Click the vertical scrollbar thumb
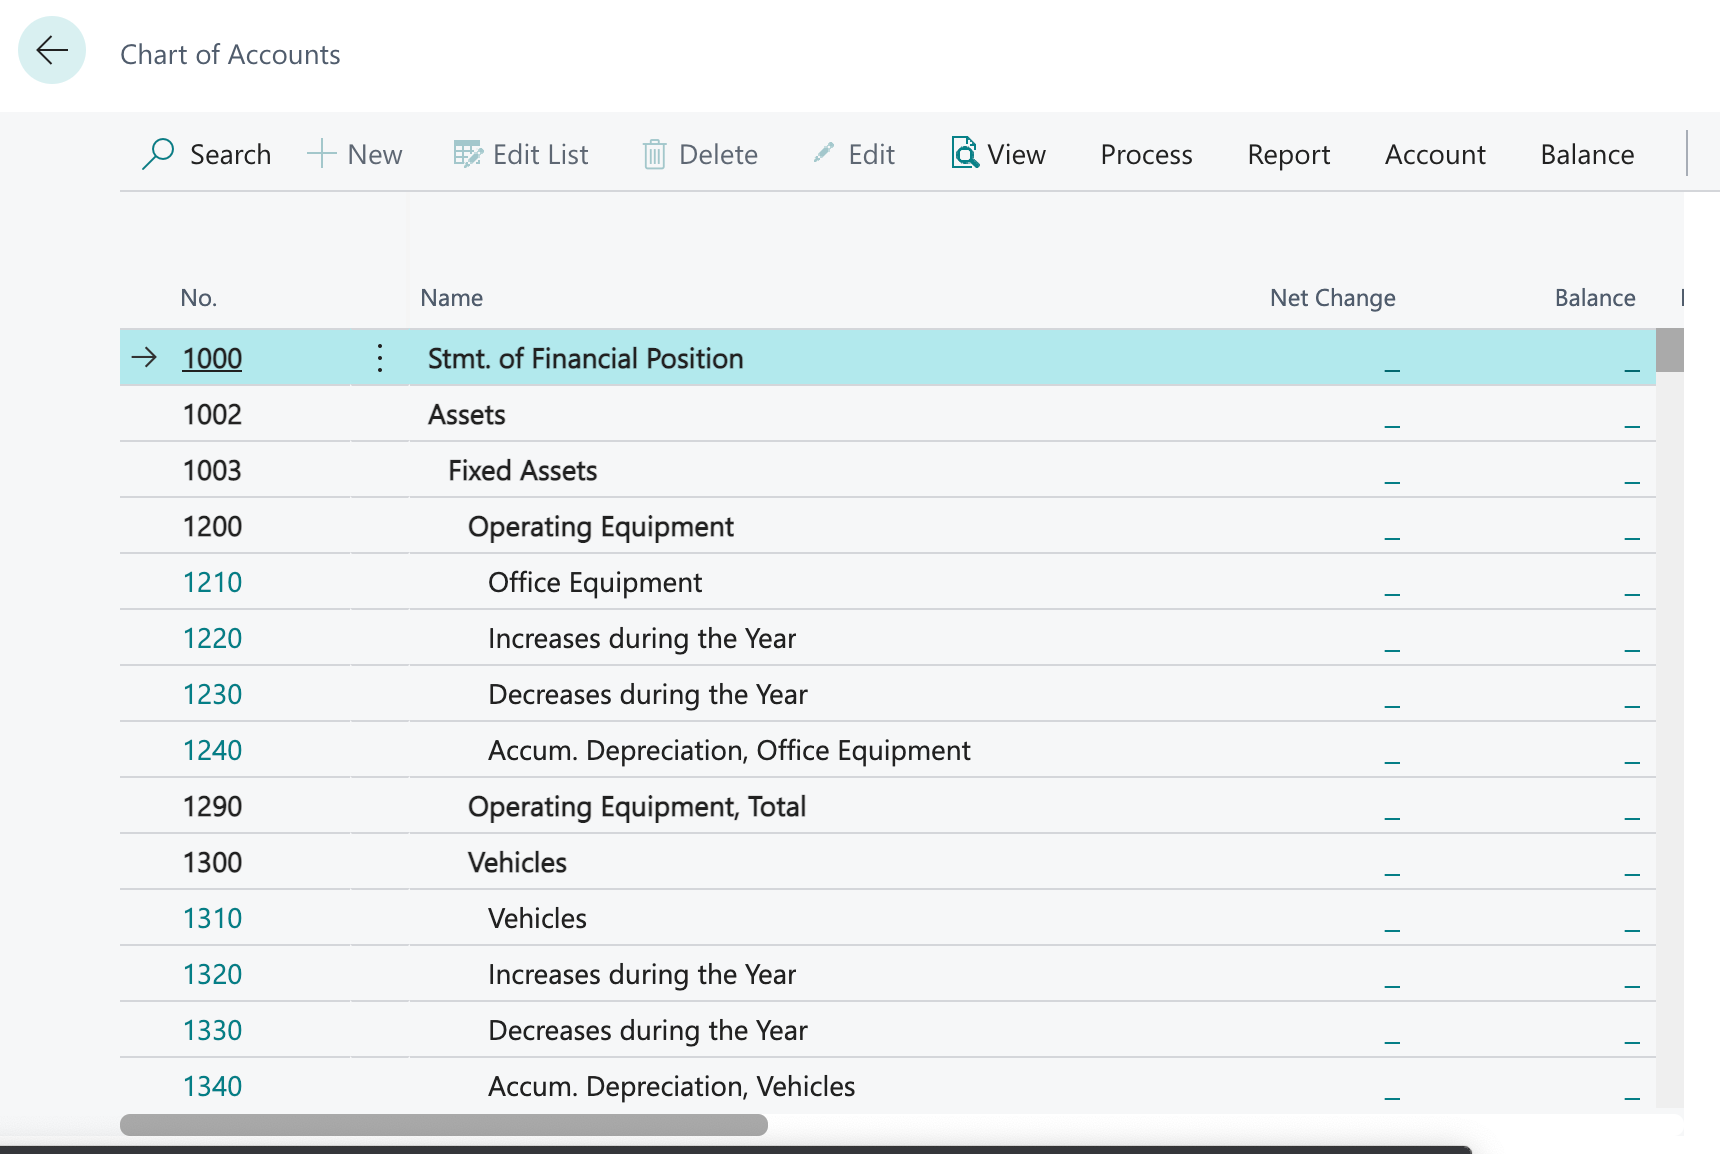The height and width of the screenshot is (1154, 1720). (x=1669, y=350)
